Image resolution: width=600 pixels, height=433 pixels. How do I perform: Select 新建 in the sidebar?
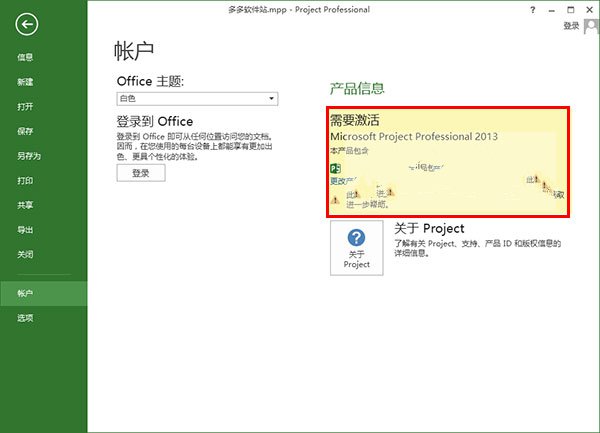pyautogui.click(x=25, y=82)
